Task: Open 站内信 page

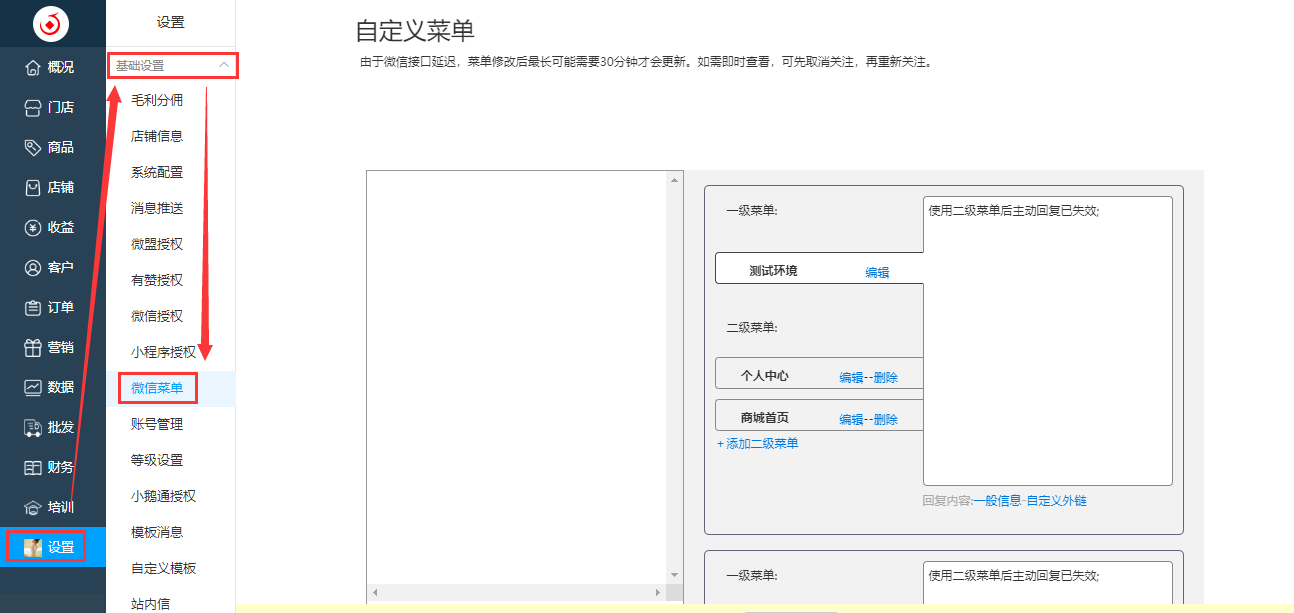Action: (151, 603)
